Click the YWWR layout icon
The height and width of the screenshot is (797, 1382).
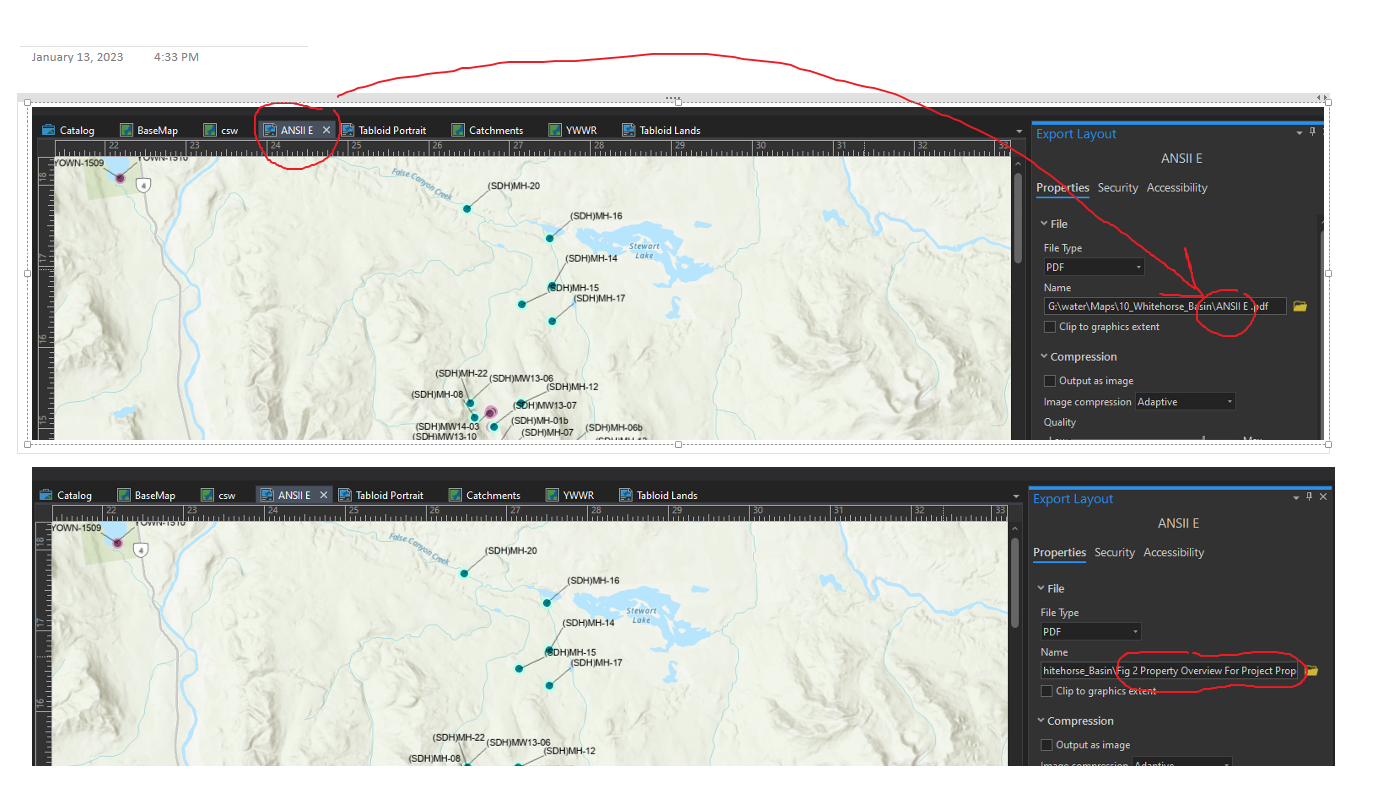(554, 129)
